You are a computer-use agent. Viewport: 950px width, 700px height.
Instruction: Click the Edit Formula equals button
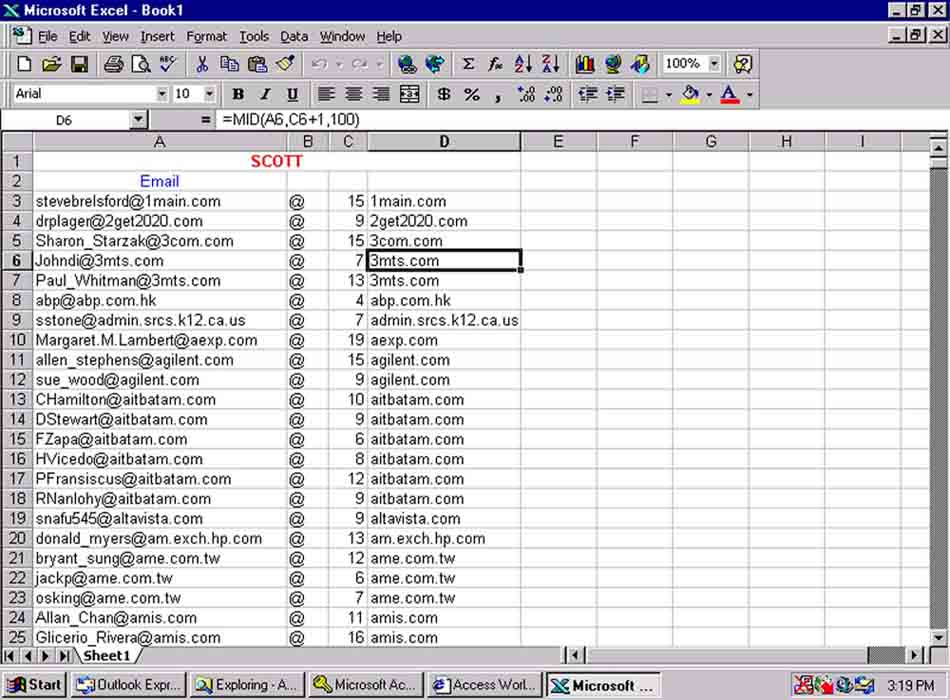205,119
